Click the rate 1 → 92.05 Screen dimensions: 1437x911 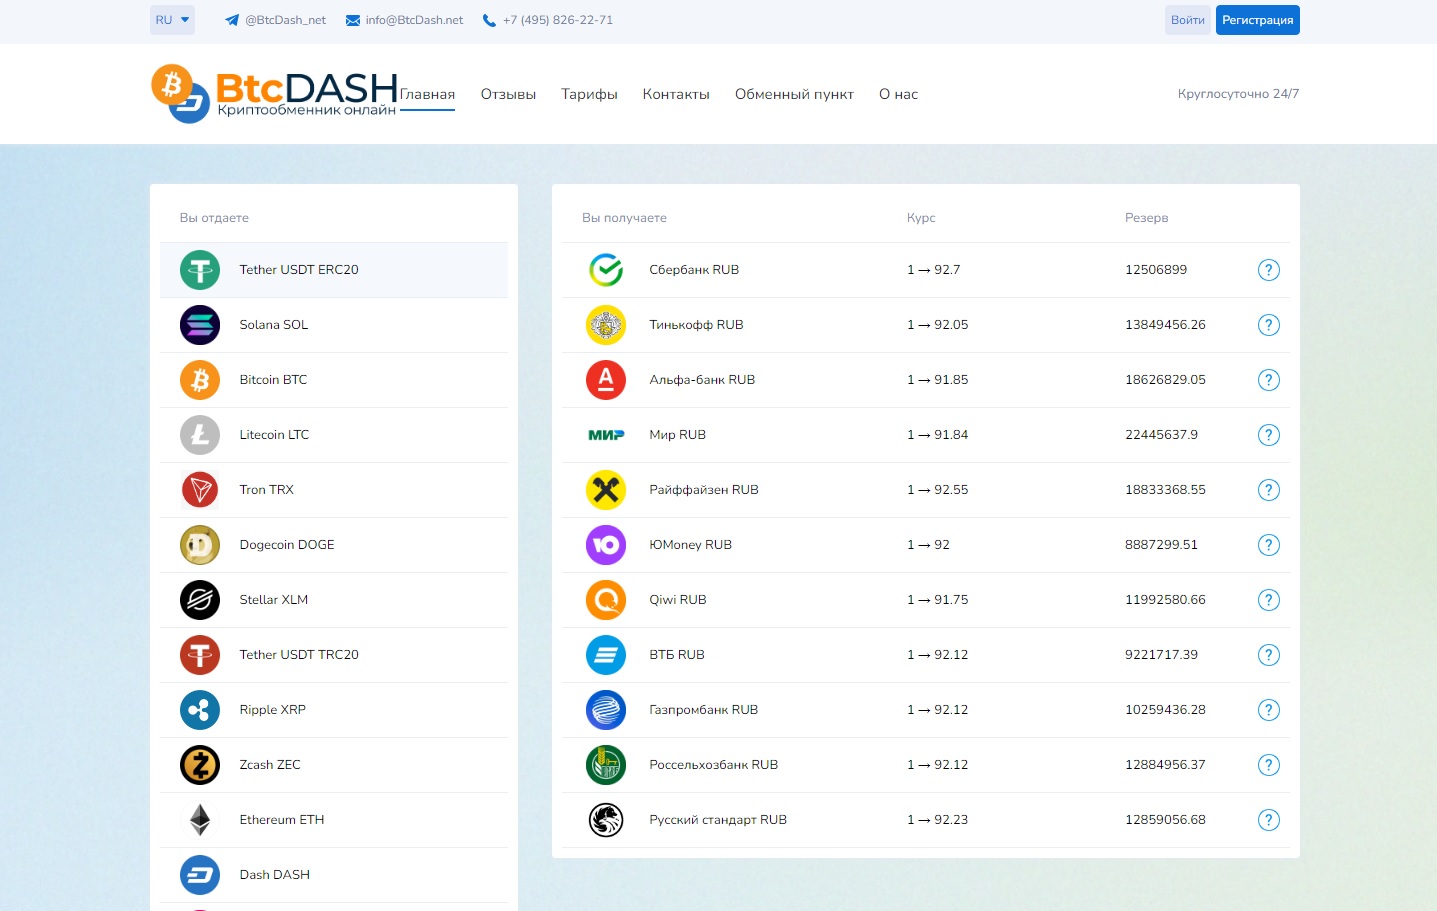point(937,325)
